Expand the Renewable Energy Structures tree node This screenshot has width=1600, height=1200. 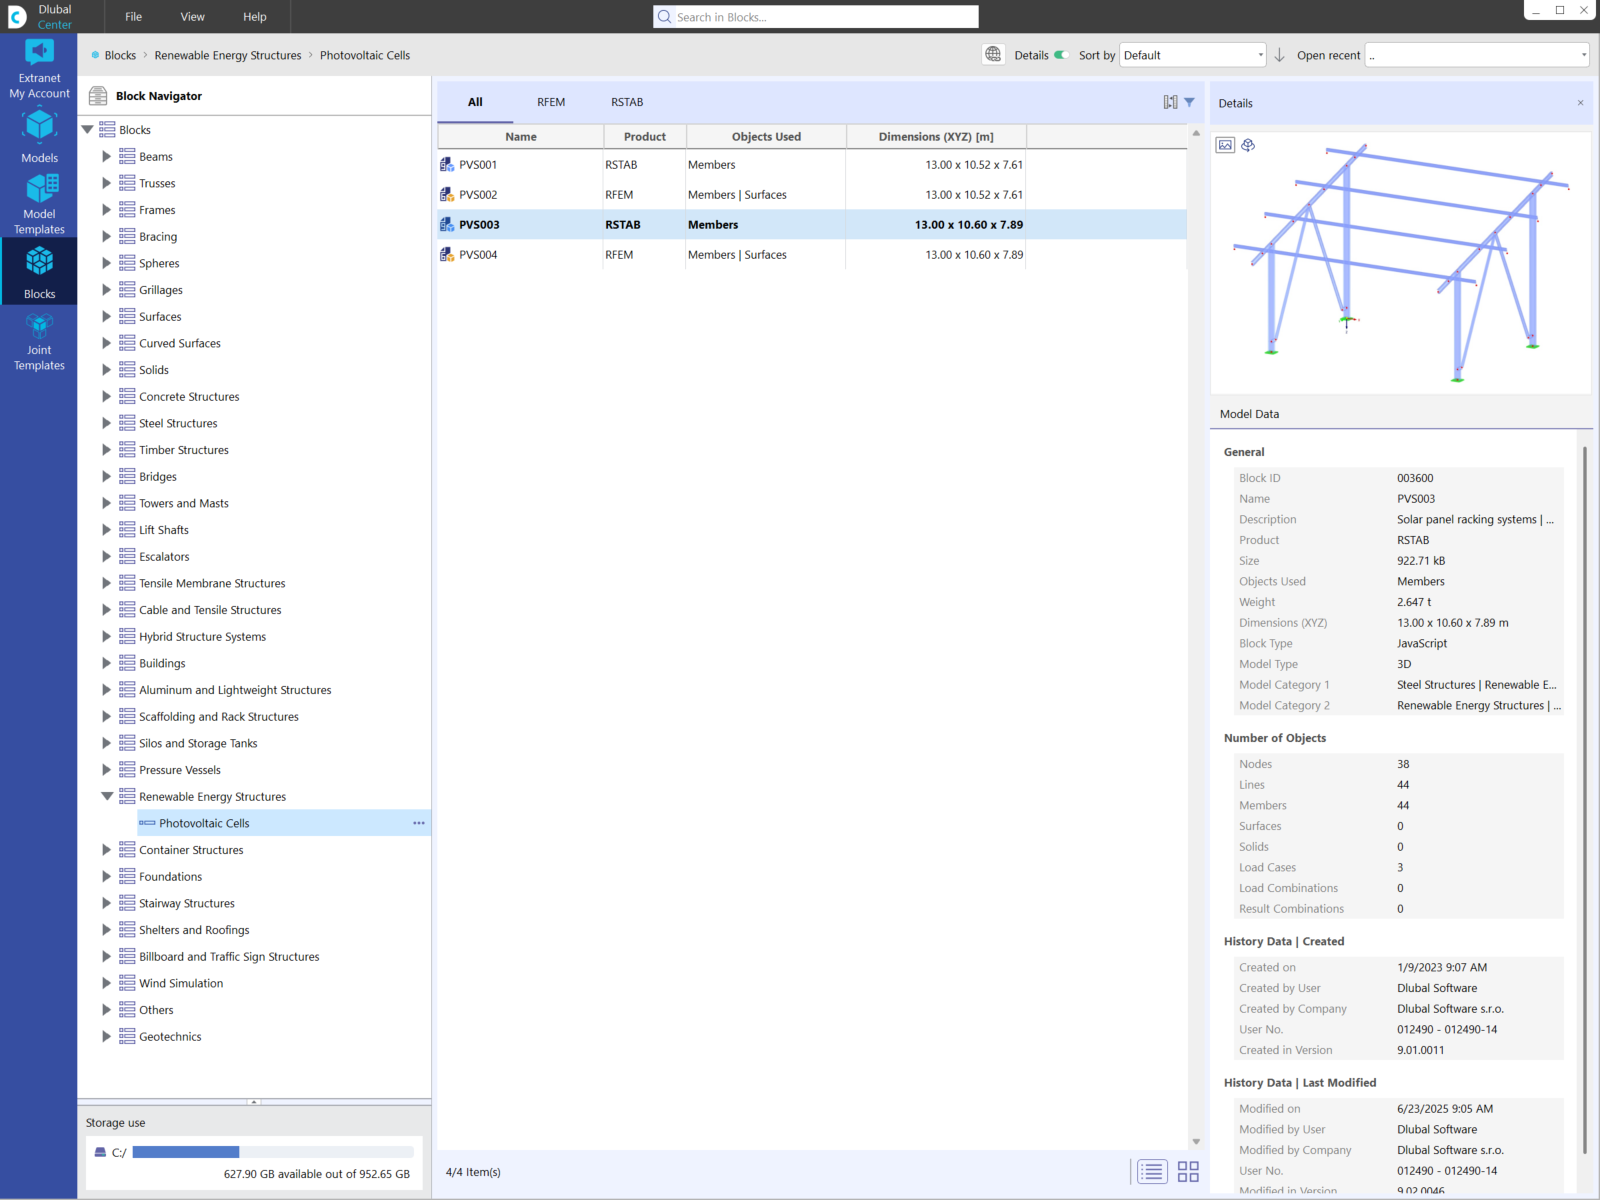pos(107,796)
